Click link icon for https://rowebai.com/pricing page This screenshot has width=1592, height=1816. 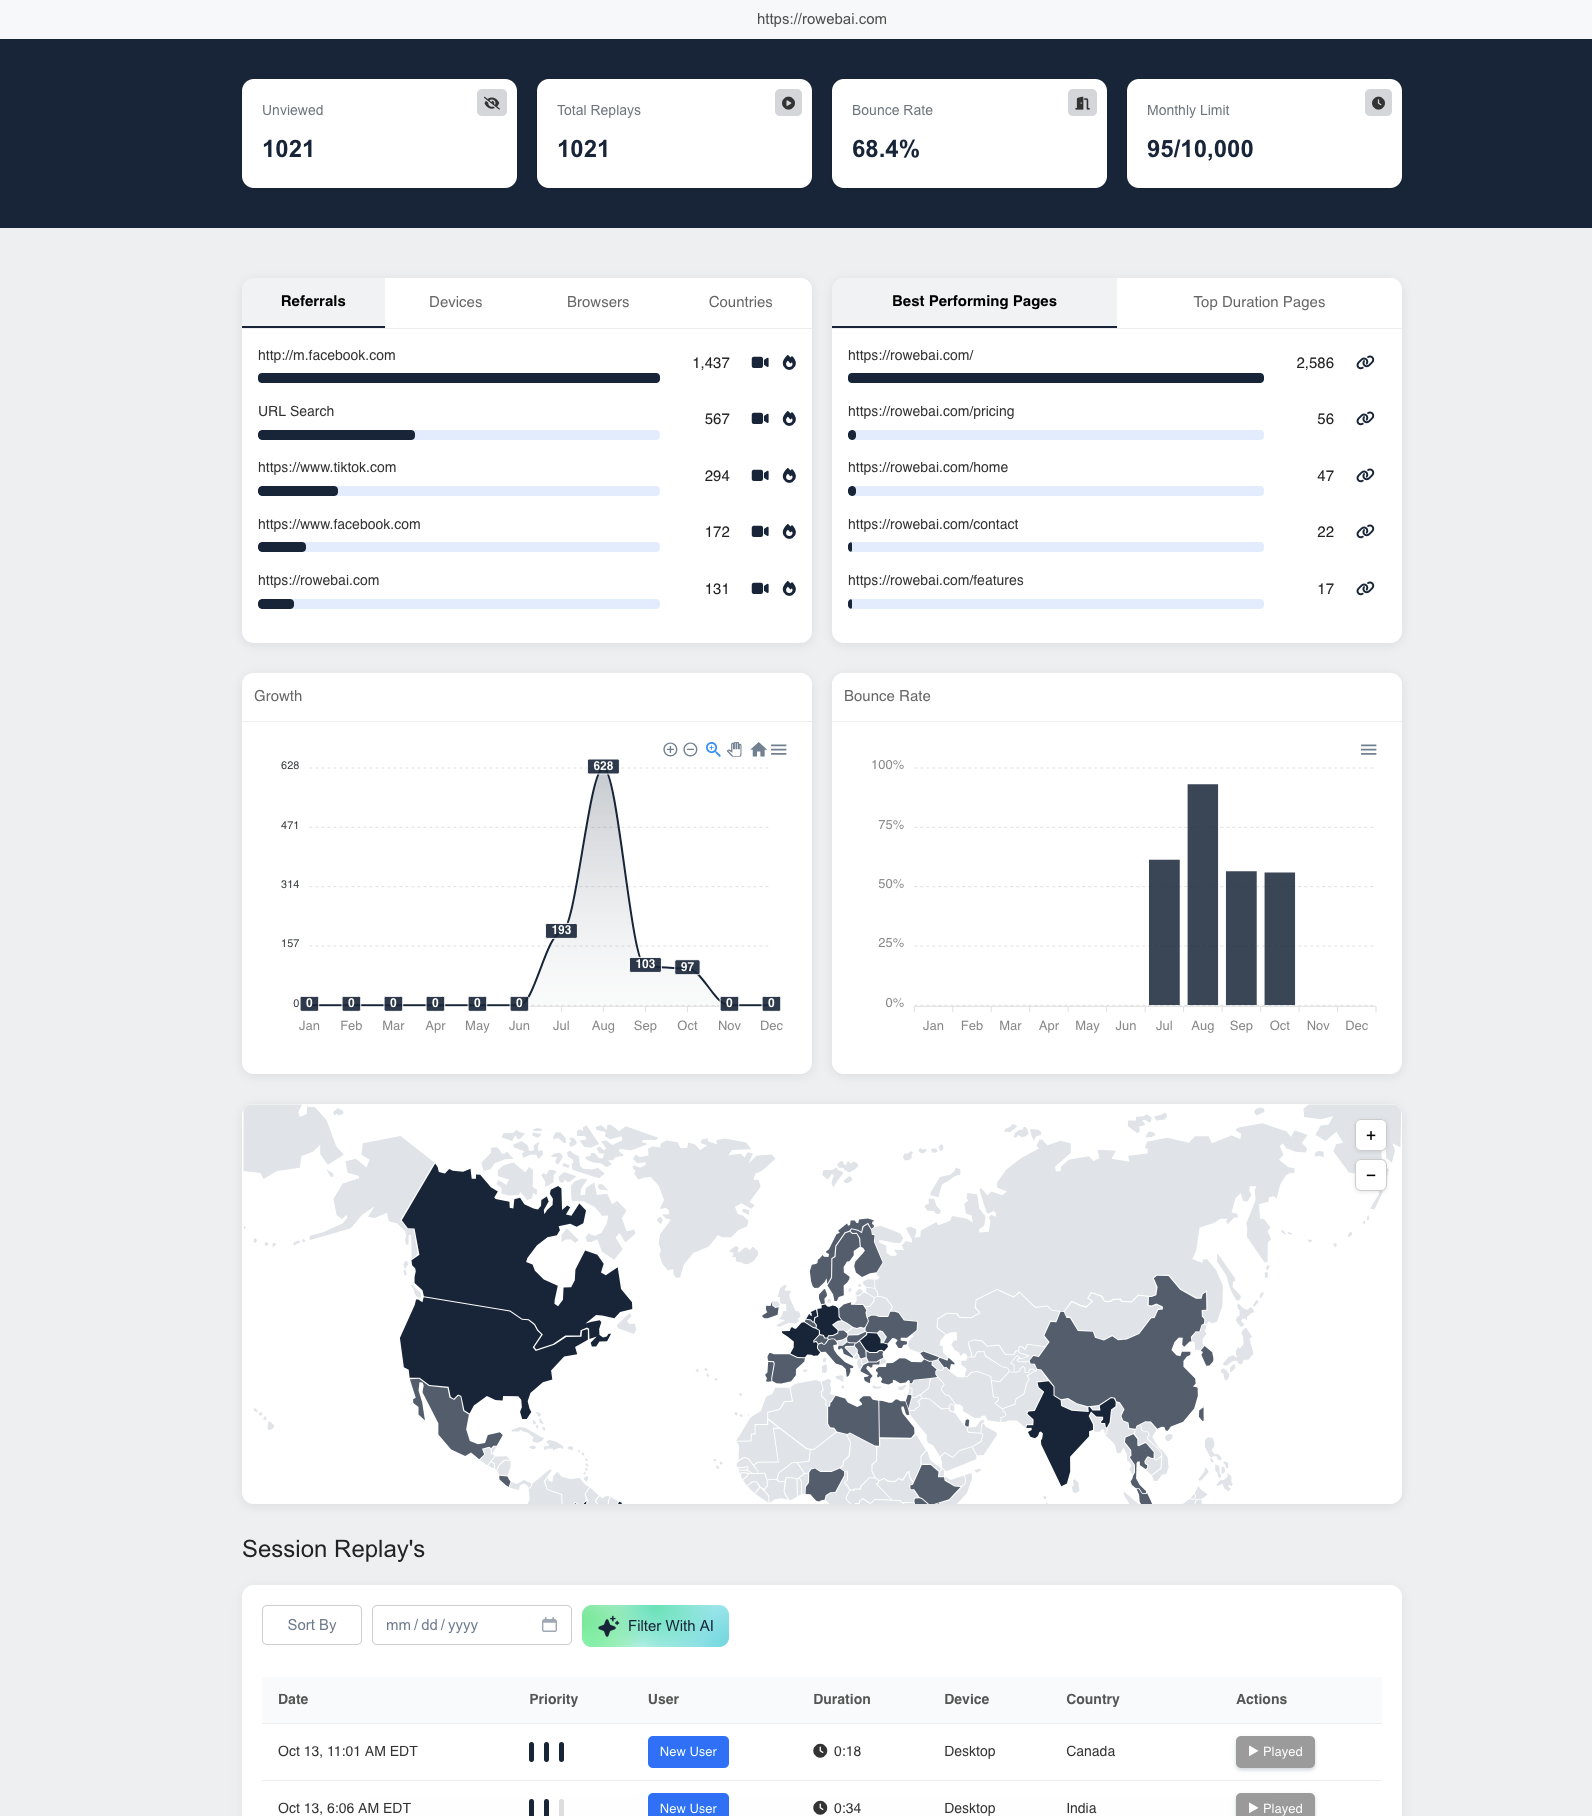click(x=1365, y=419)
